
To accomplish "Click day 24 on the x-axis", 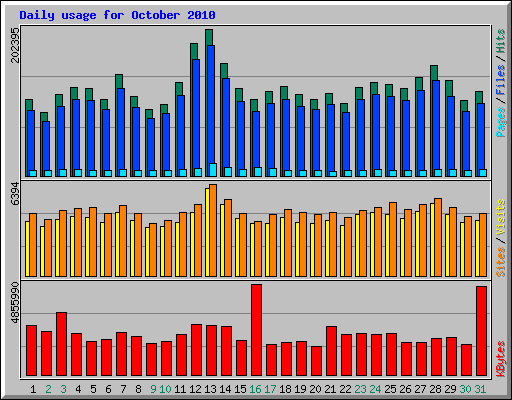I will pos(375,389).
